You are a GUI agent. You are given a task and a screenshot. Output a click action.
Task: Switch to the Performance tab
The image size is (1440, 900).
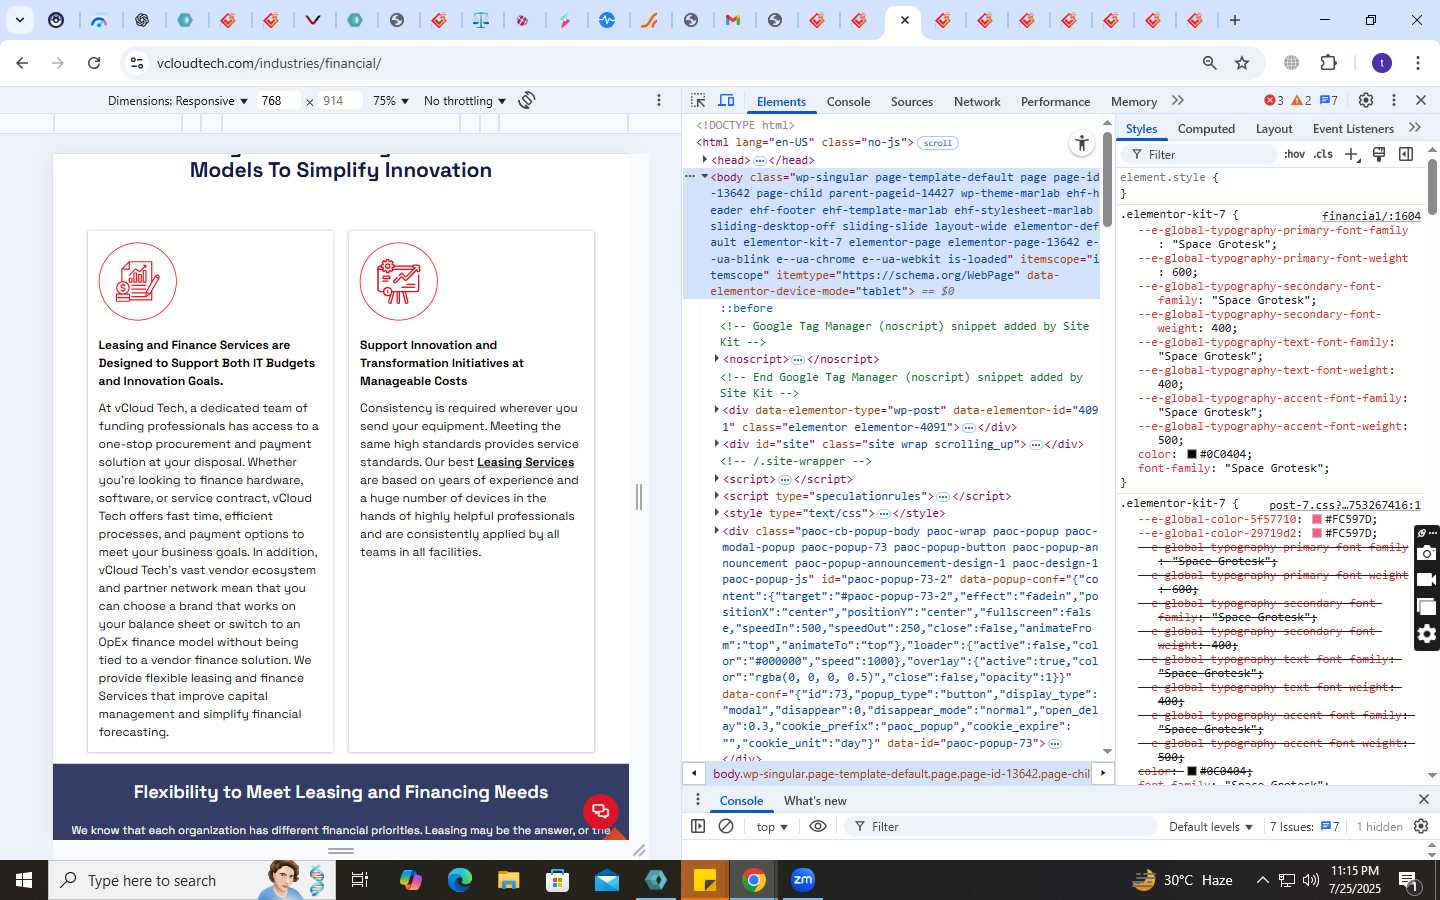point(1055,102)
